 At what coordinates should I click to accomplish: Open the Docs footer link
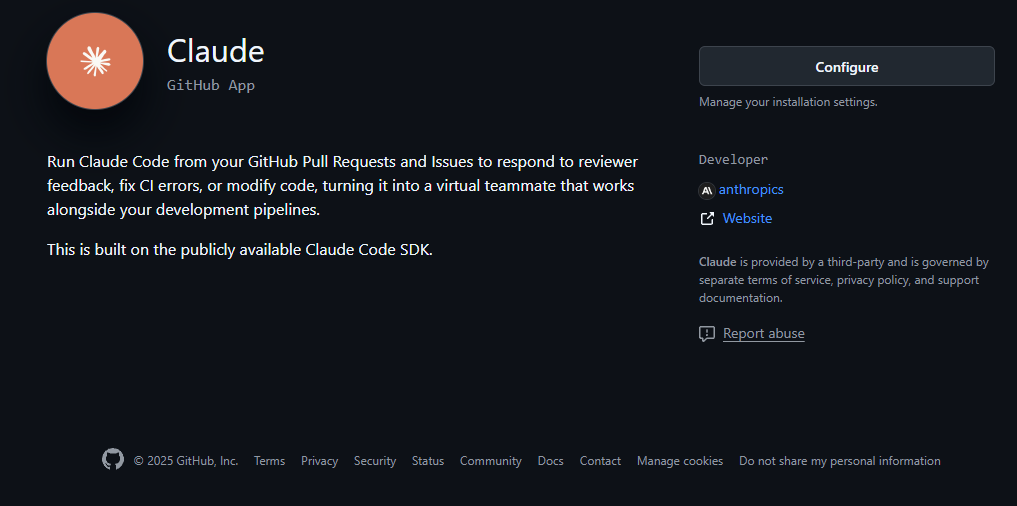(x=551, y=461)
